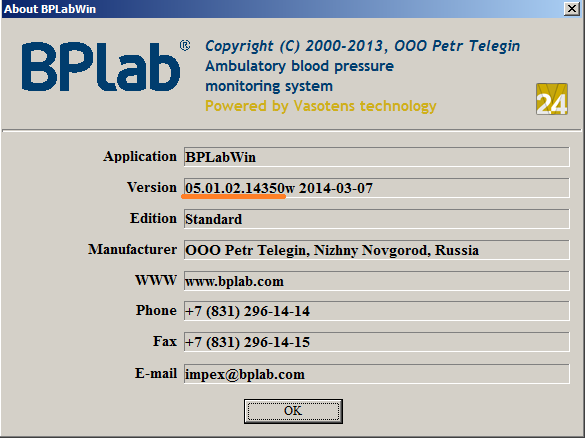Click the OK button
The width and height of the screenshot is (585, 439).
(293, 411)
